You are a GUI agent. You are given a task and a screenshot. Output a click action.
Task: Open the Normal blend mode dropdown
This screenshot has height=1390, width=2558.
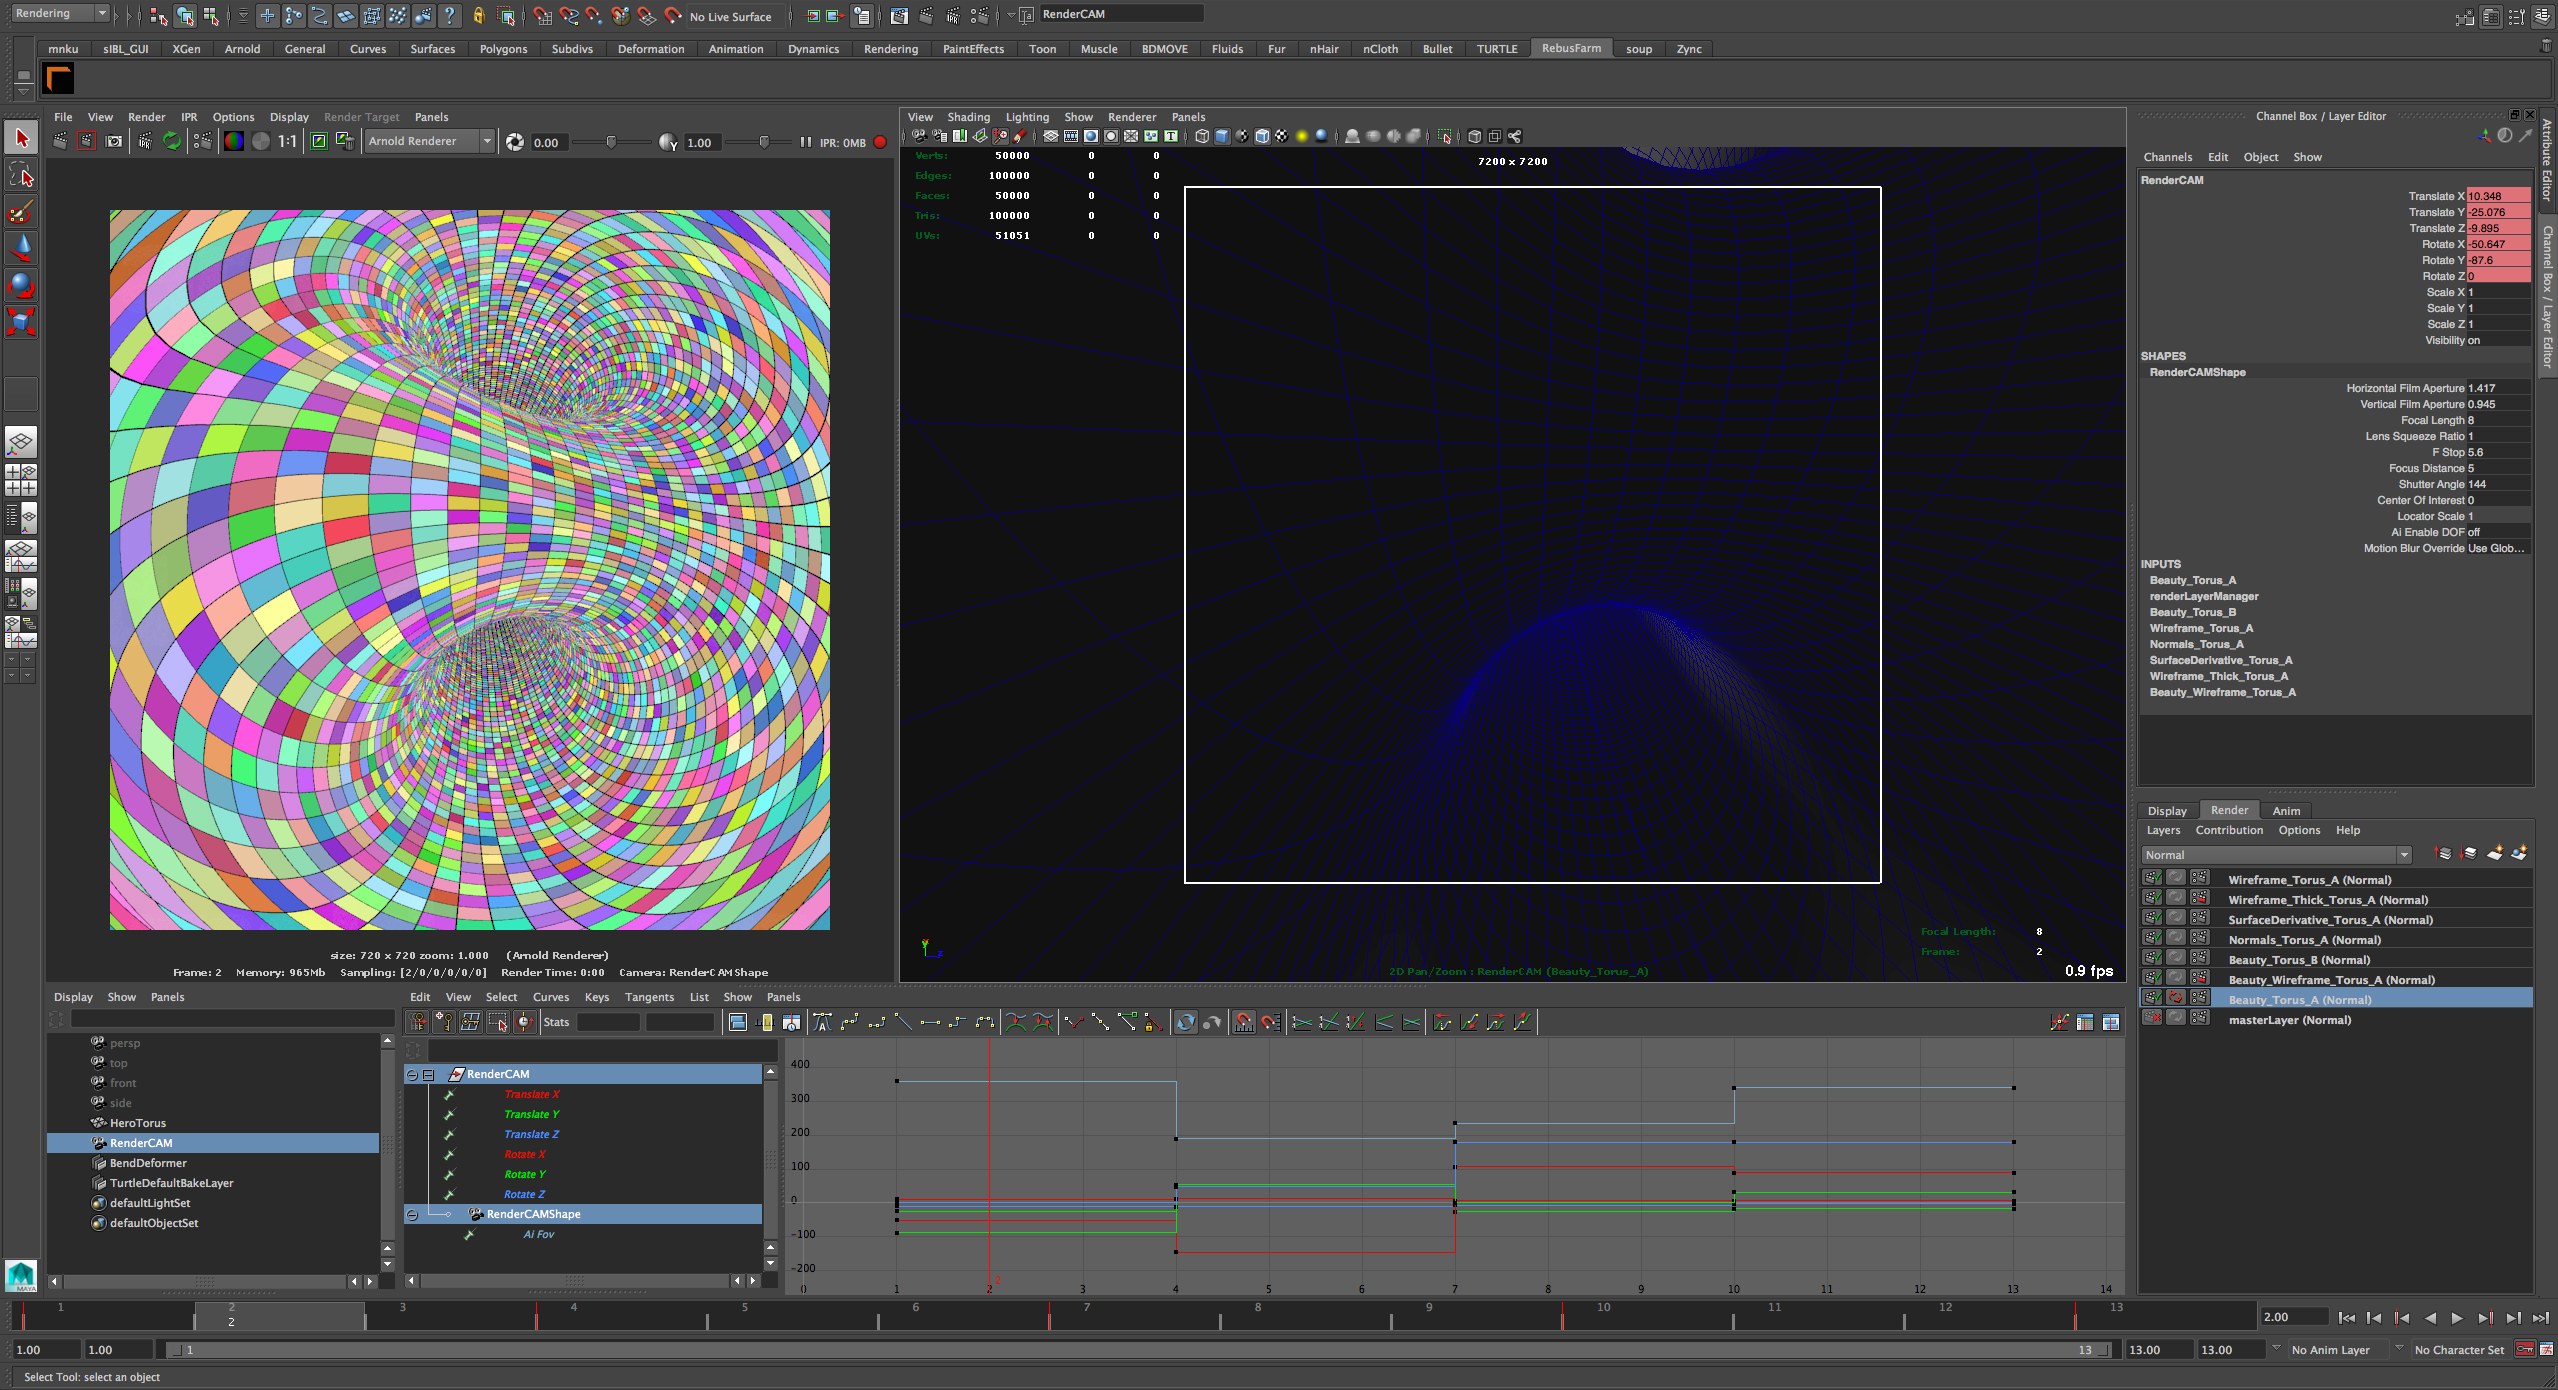(x=2403, y=855)
